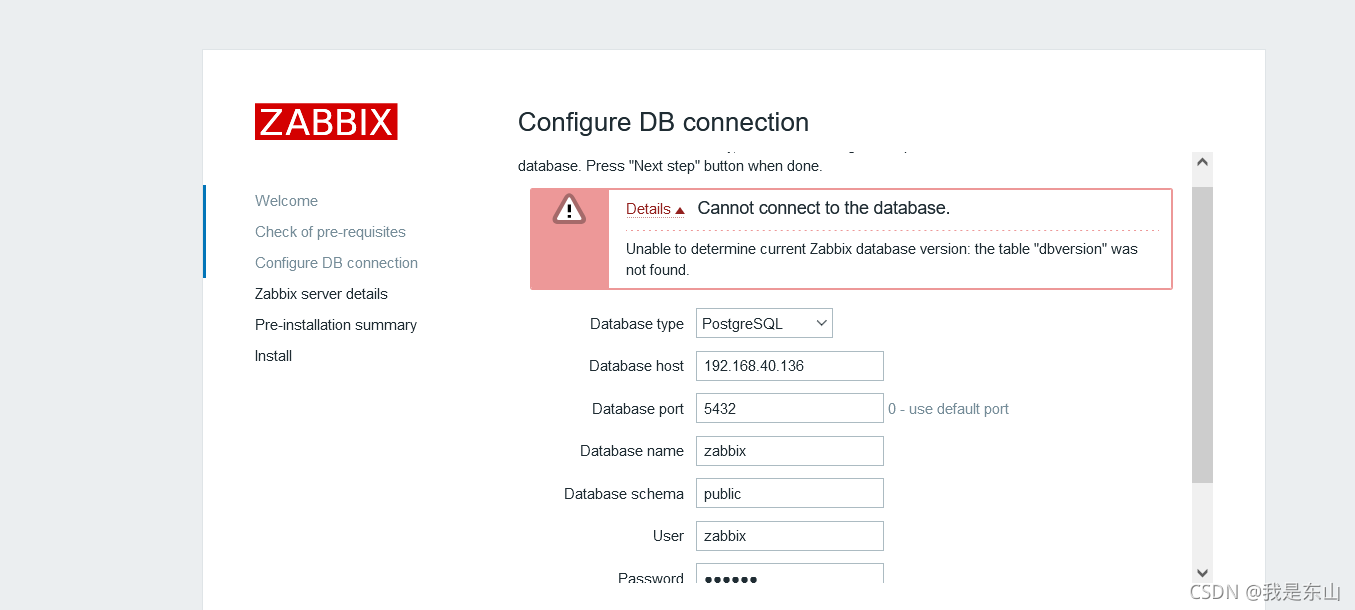Click the 'Database host' label
Viewport: 1355px width, 610px height.
[x=636, y=366]
